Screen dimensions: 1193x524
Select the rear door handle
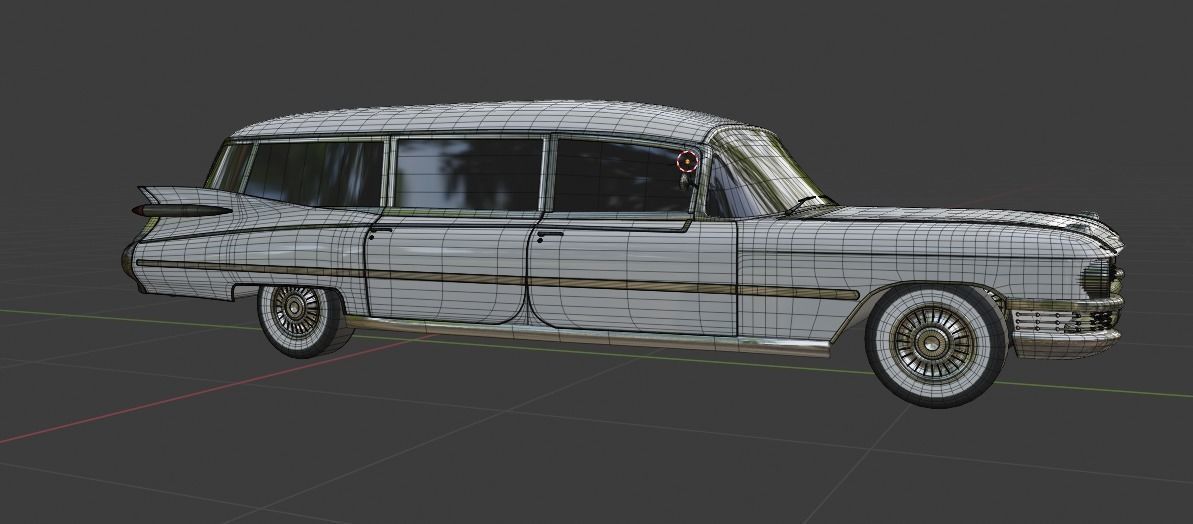click(381, 229)
